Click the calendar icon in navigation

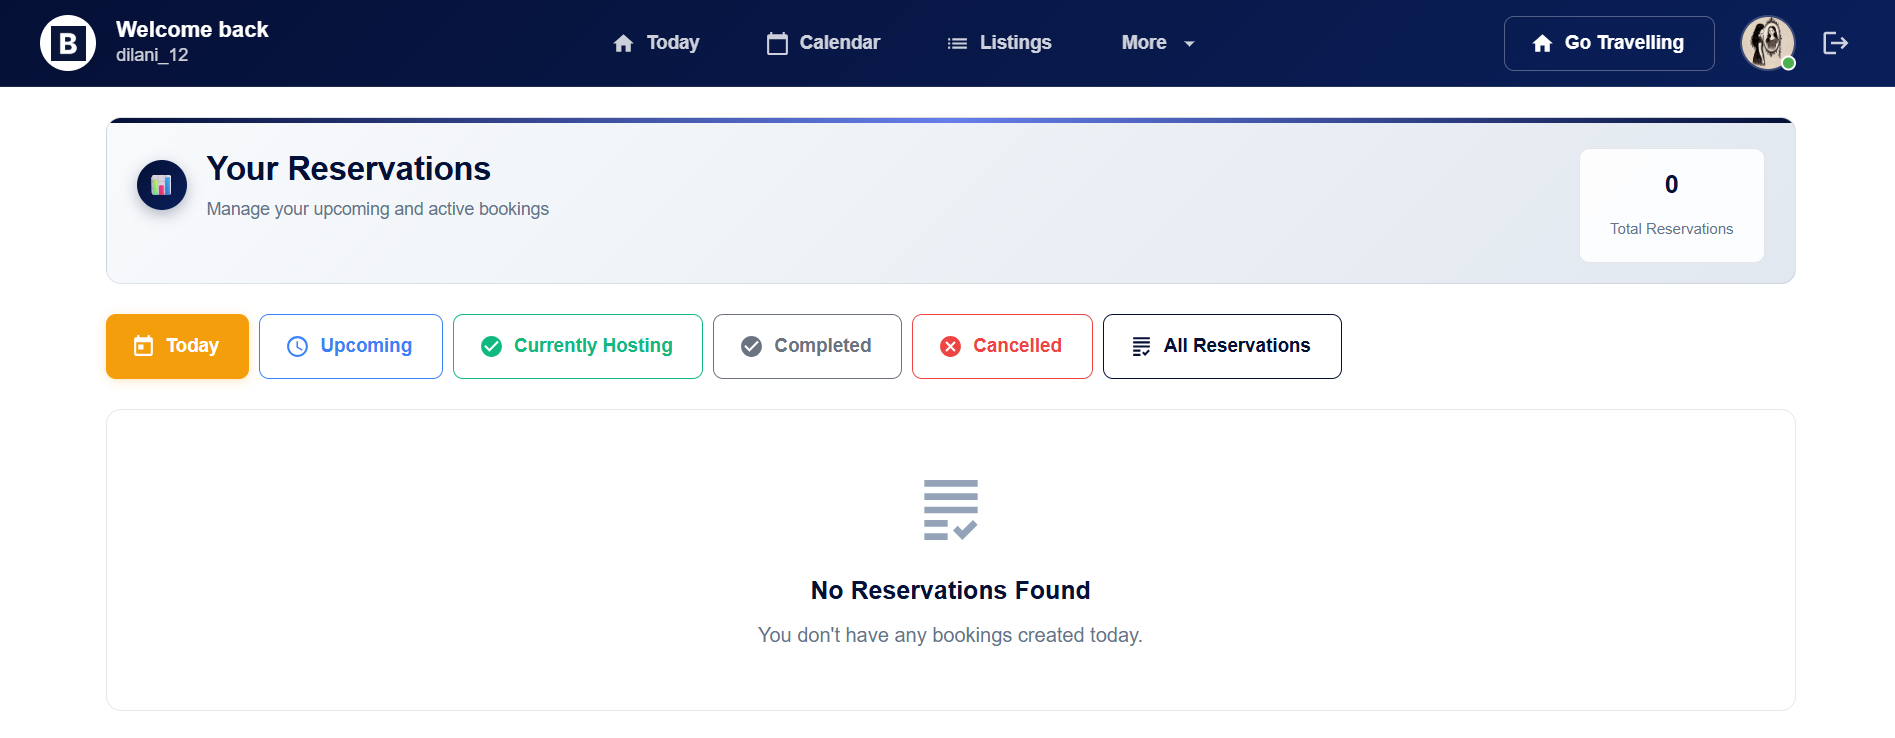(x=777, y=43)
